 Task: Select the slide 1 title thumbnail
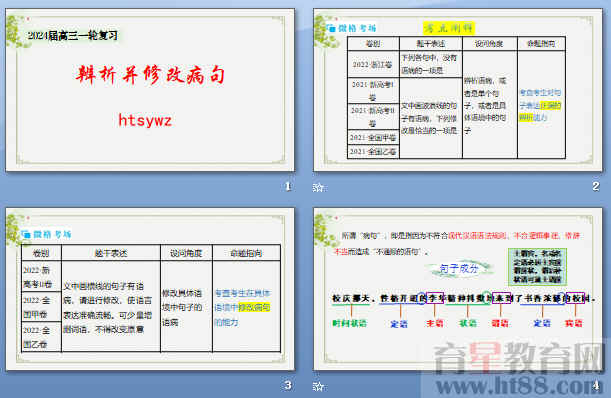pos(150,90)
